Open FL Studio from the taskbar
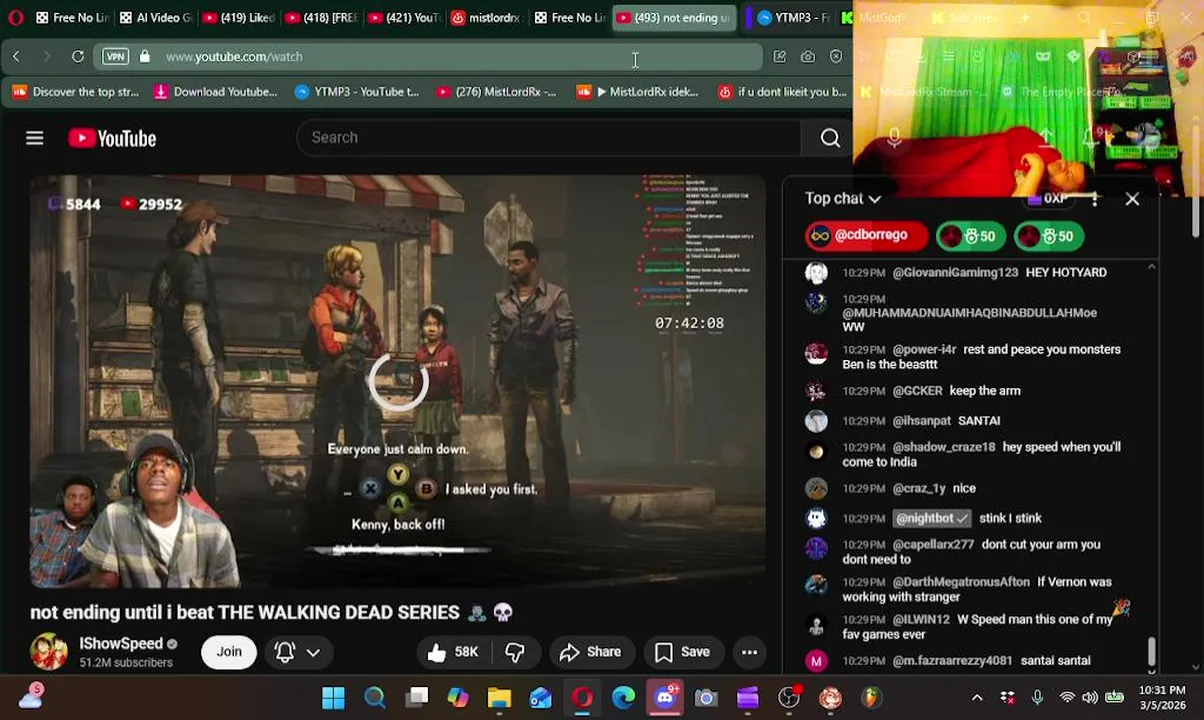The width and height of the screenshot is (1204, 720). click(x=871, y=698)
